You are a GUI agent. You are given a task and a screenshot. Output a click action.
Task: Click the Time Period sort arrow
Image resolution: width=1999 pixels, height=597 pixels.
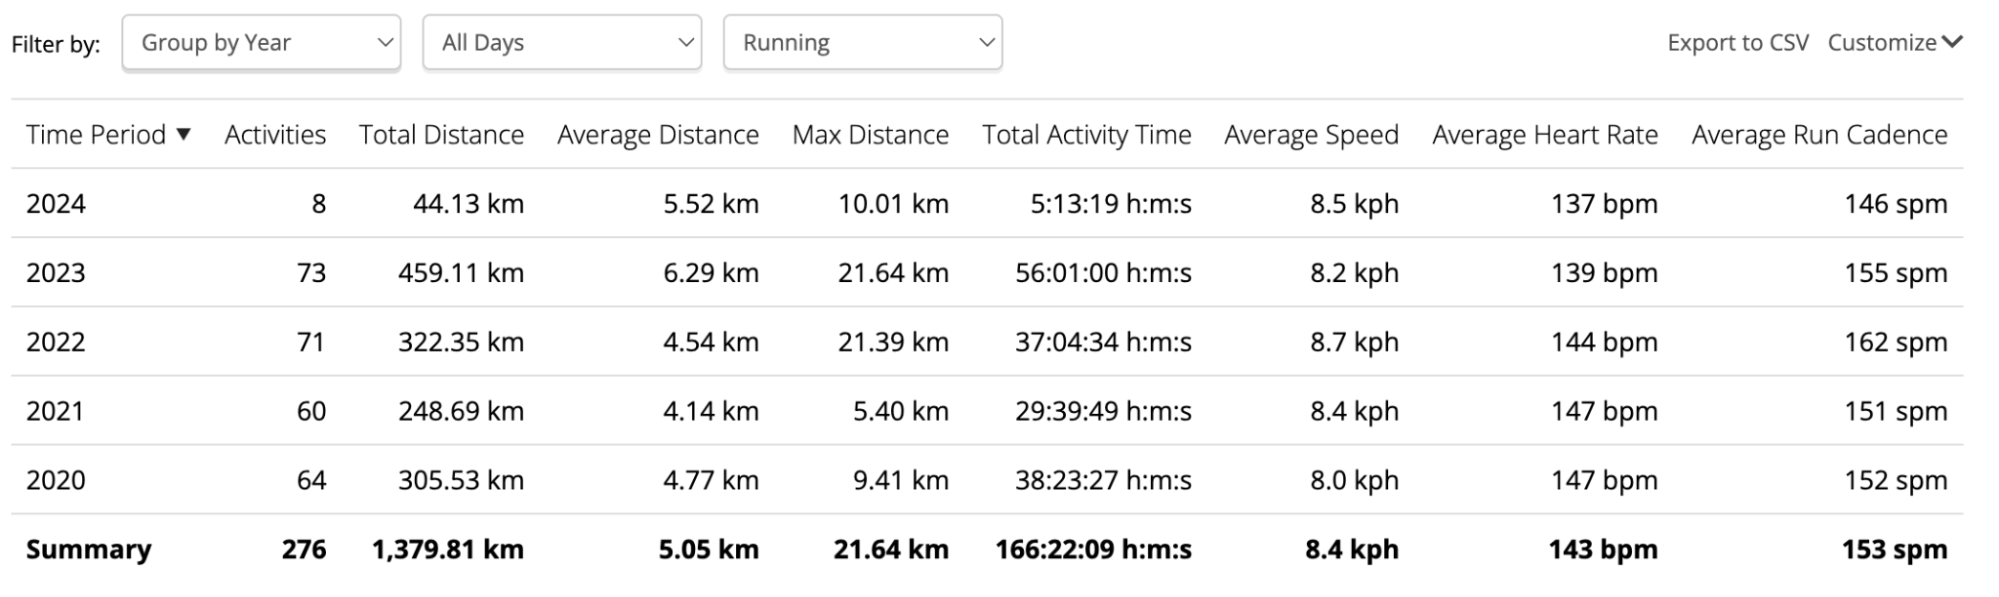coord(183,135)
